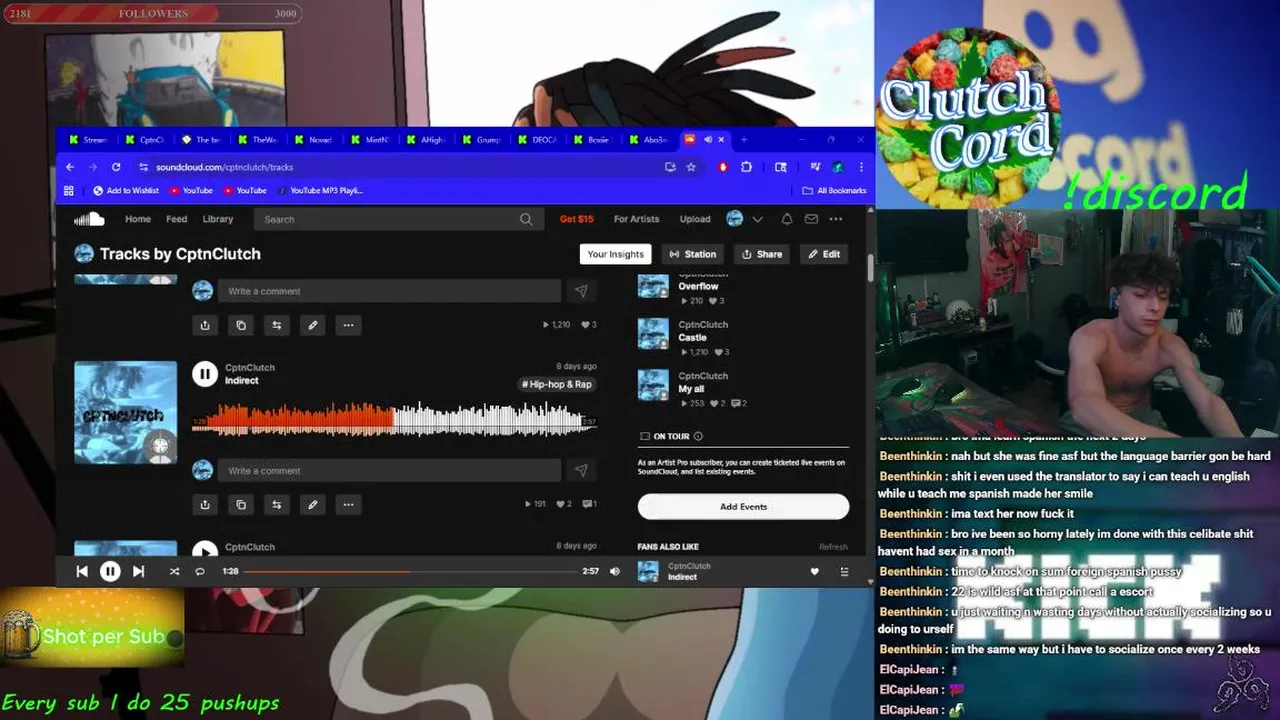Open the Upload page

tap(695, 219)
